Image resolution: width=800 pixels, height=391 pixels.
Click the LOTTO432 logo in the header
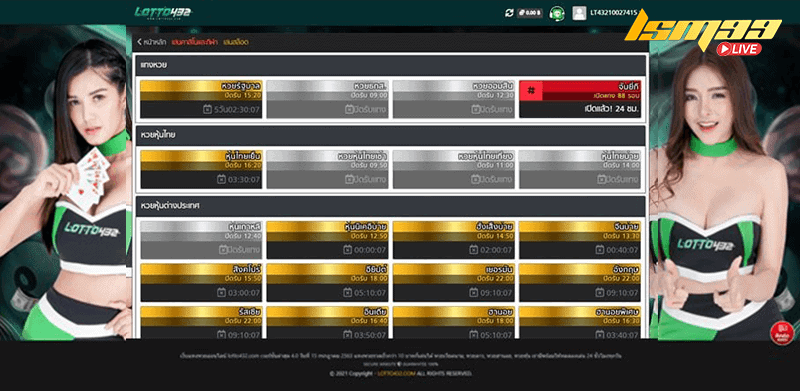coord(164,12)
